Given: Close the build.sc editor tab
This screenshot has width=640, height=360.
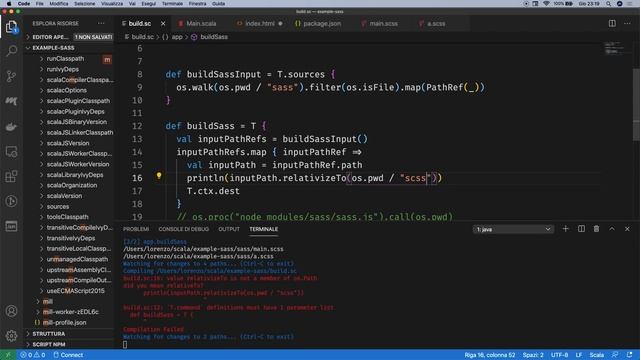Looking at the screenshot, I should click(x=163, y=24).
